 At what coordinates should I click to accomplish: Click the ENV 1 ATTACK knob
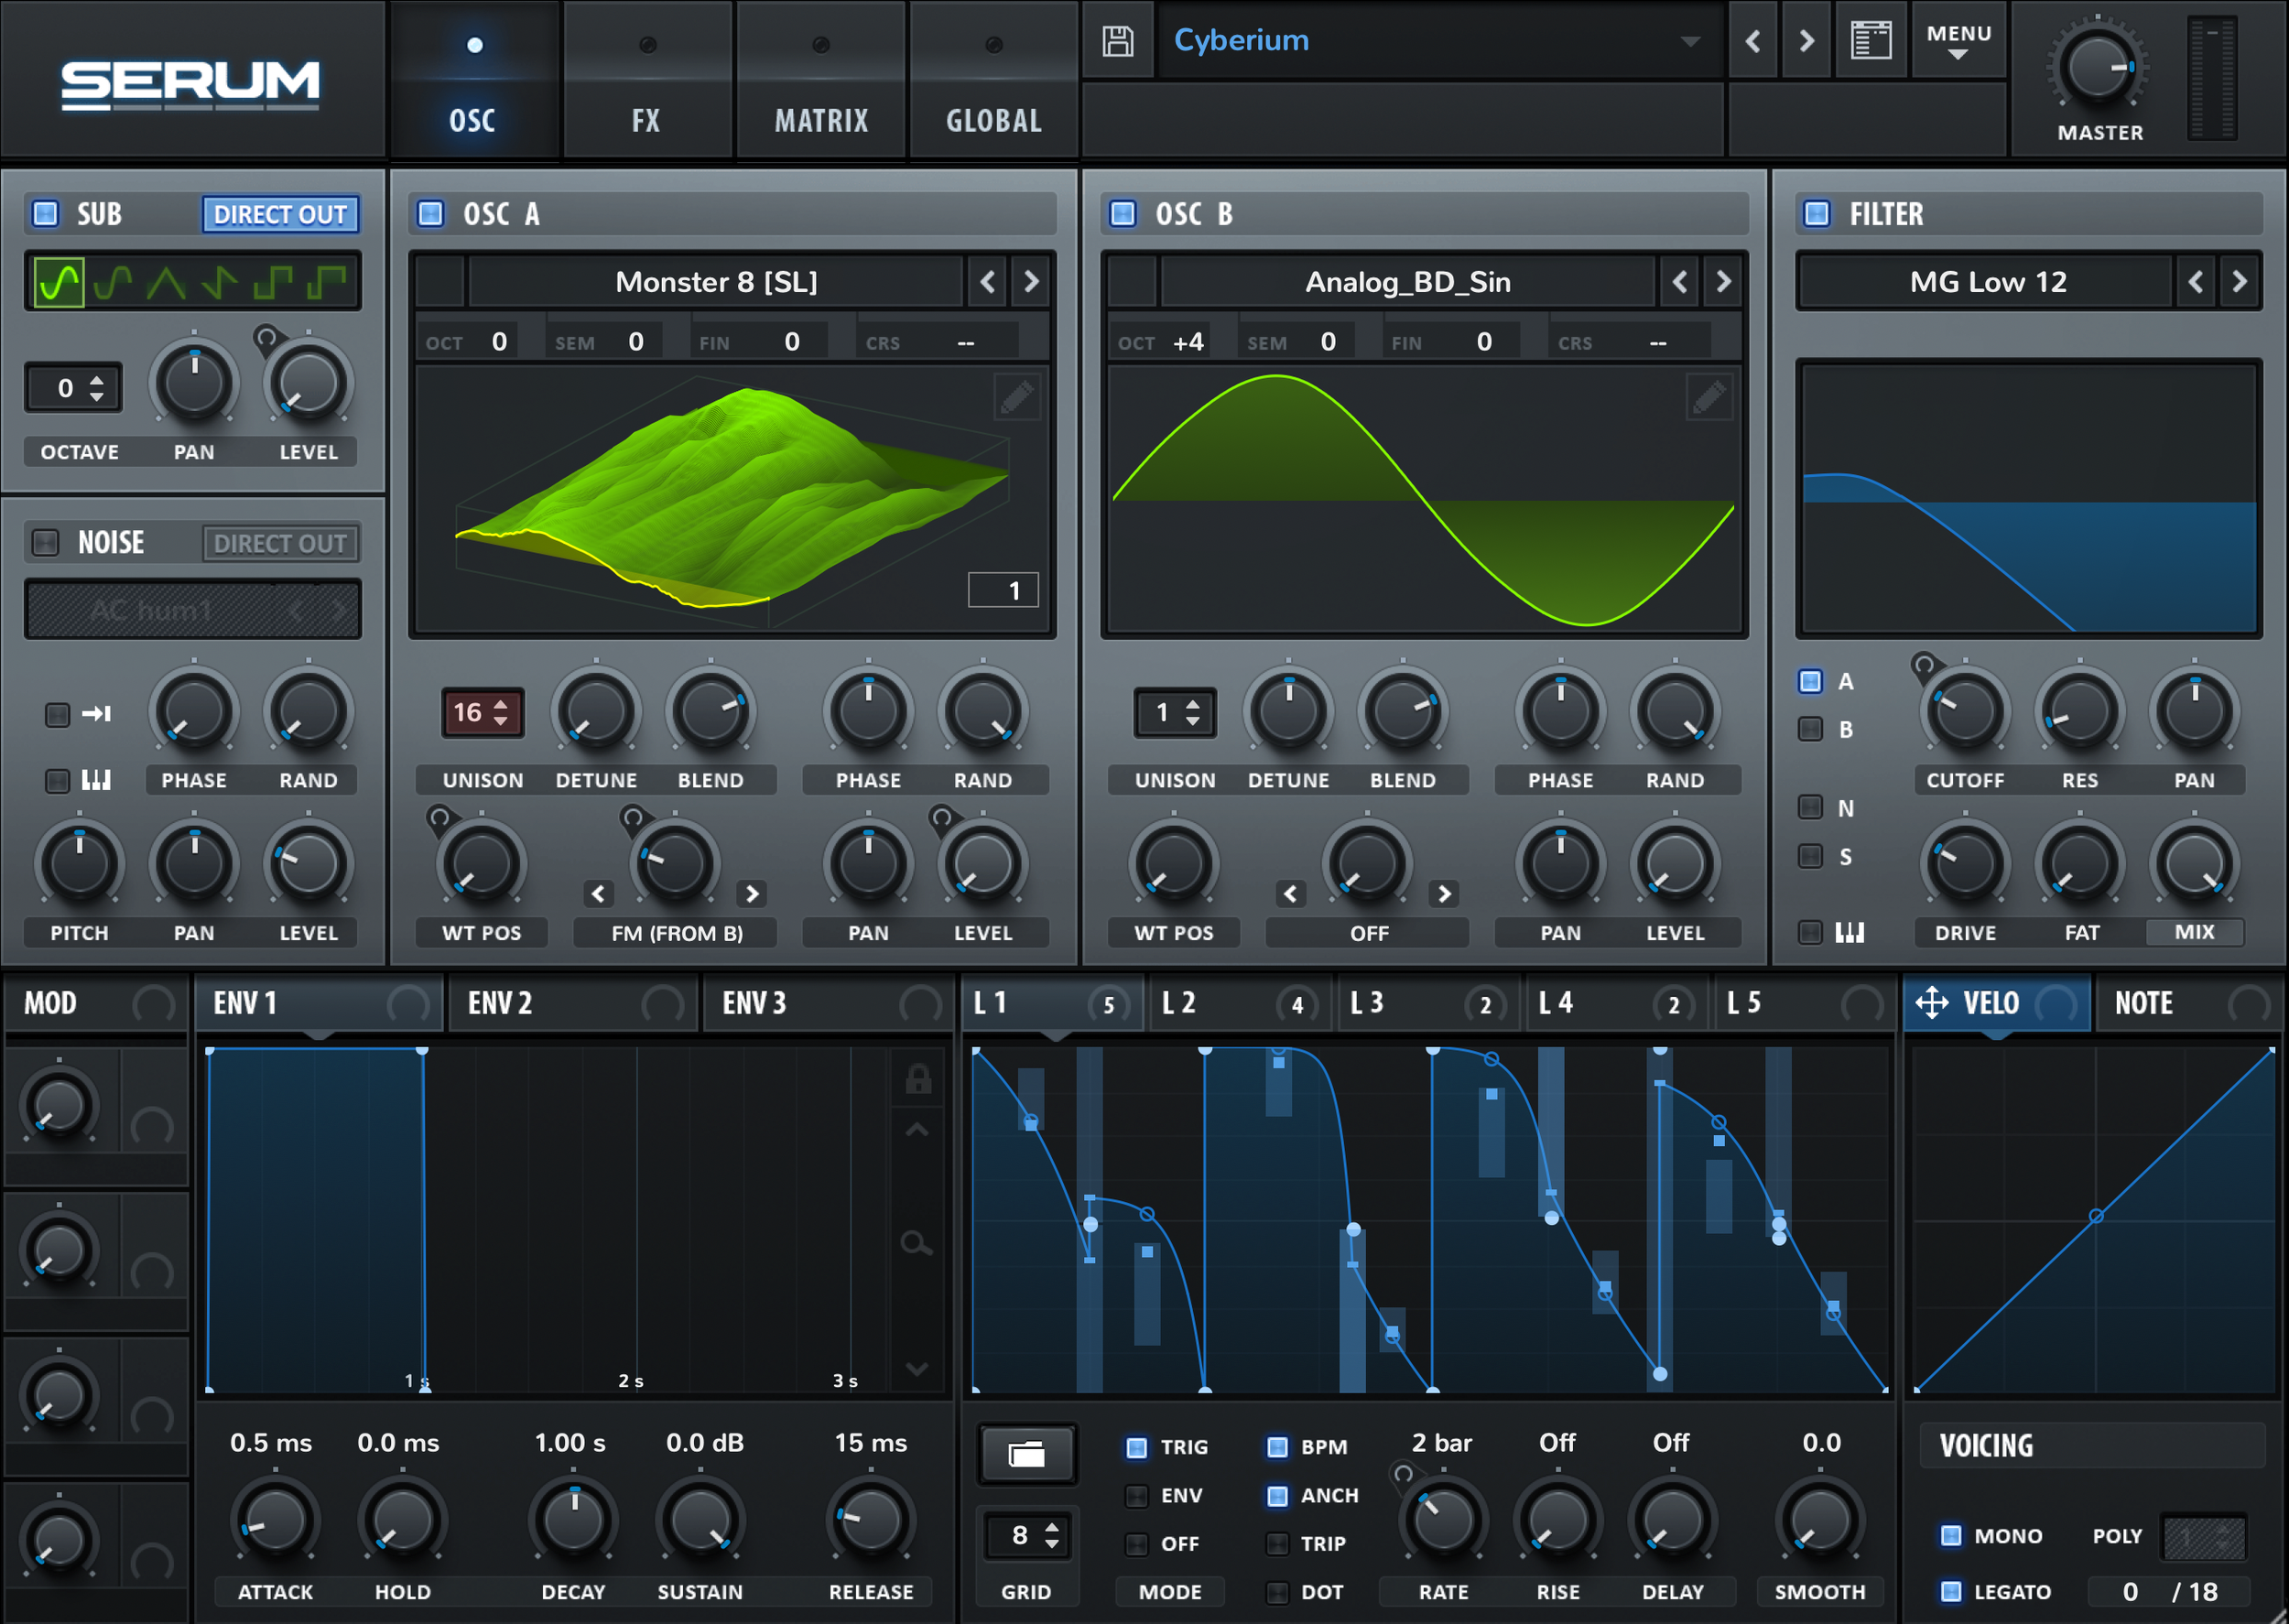pos(275,1520)
